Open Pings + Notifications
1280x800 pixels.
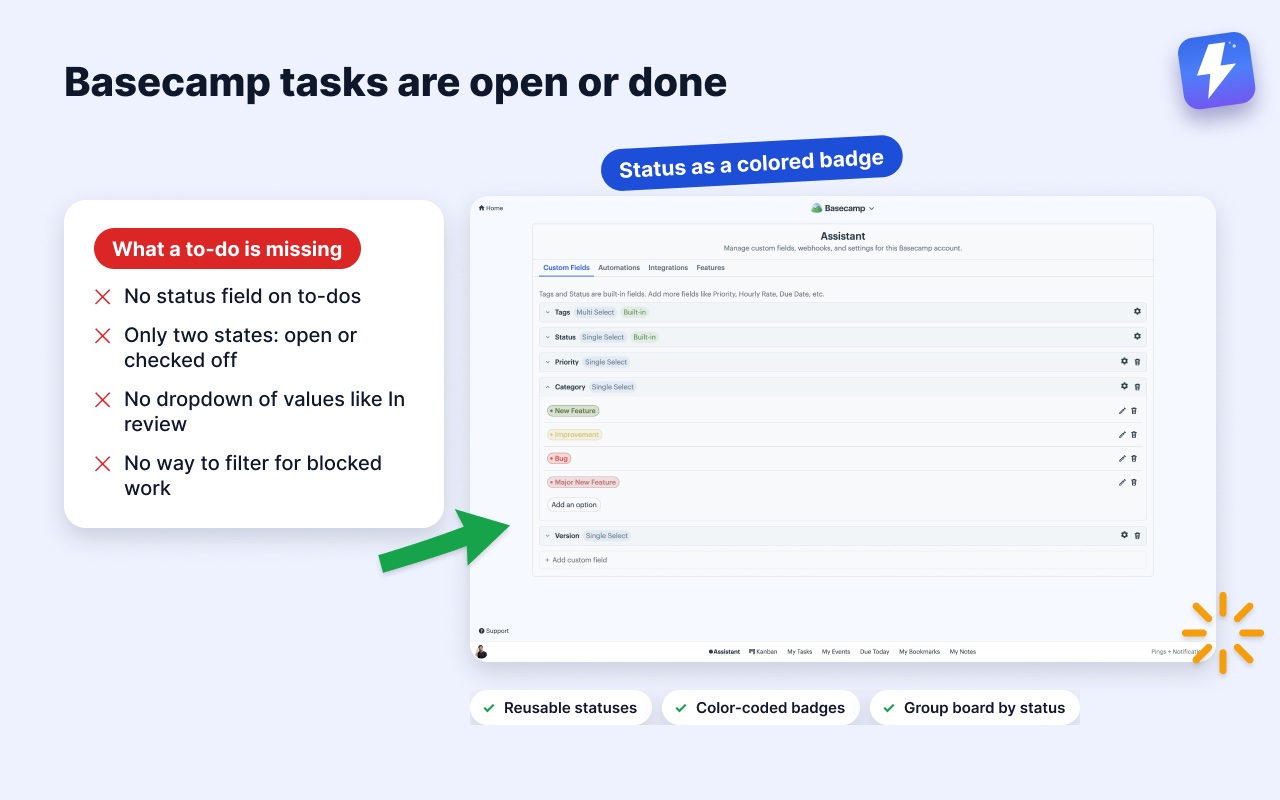point(1178,652)
